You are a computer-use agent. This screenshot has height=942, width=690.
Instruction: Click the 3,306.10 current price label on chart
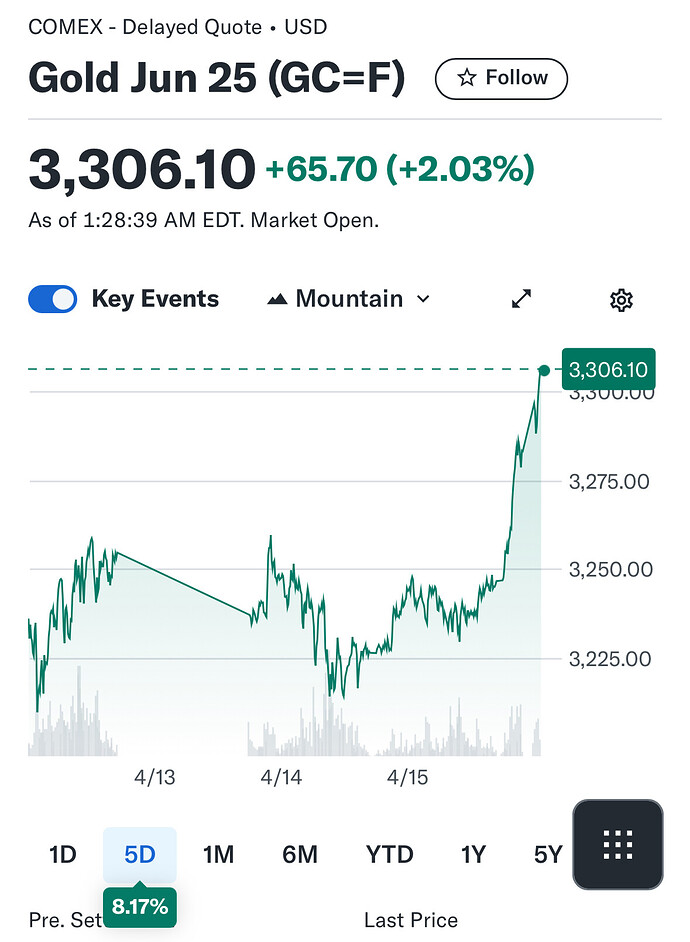[608, 370]
